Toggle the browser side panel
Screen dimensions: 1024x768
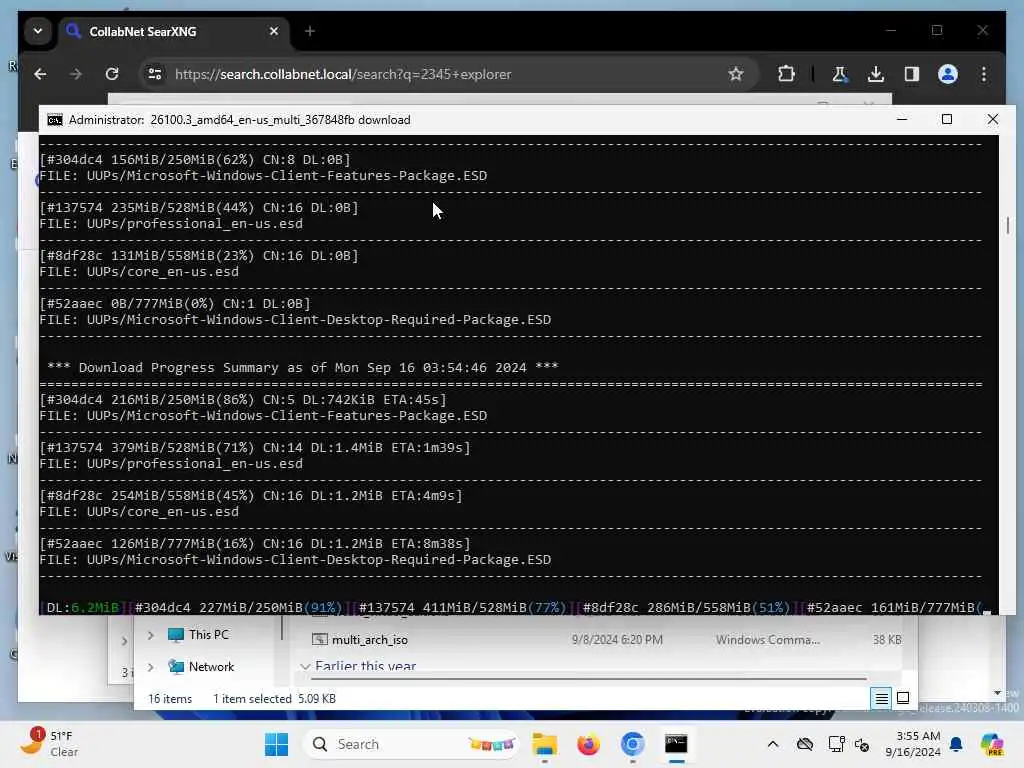(x=912, y=74)
